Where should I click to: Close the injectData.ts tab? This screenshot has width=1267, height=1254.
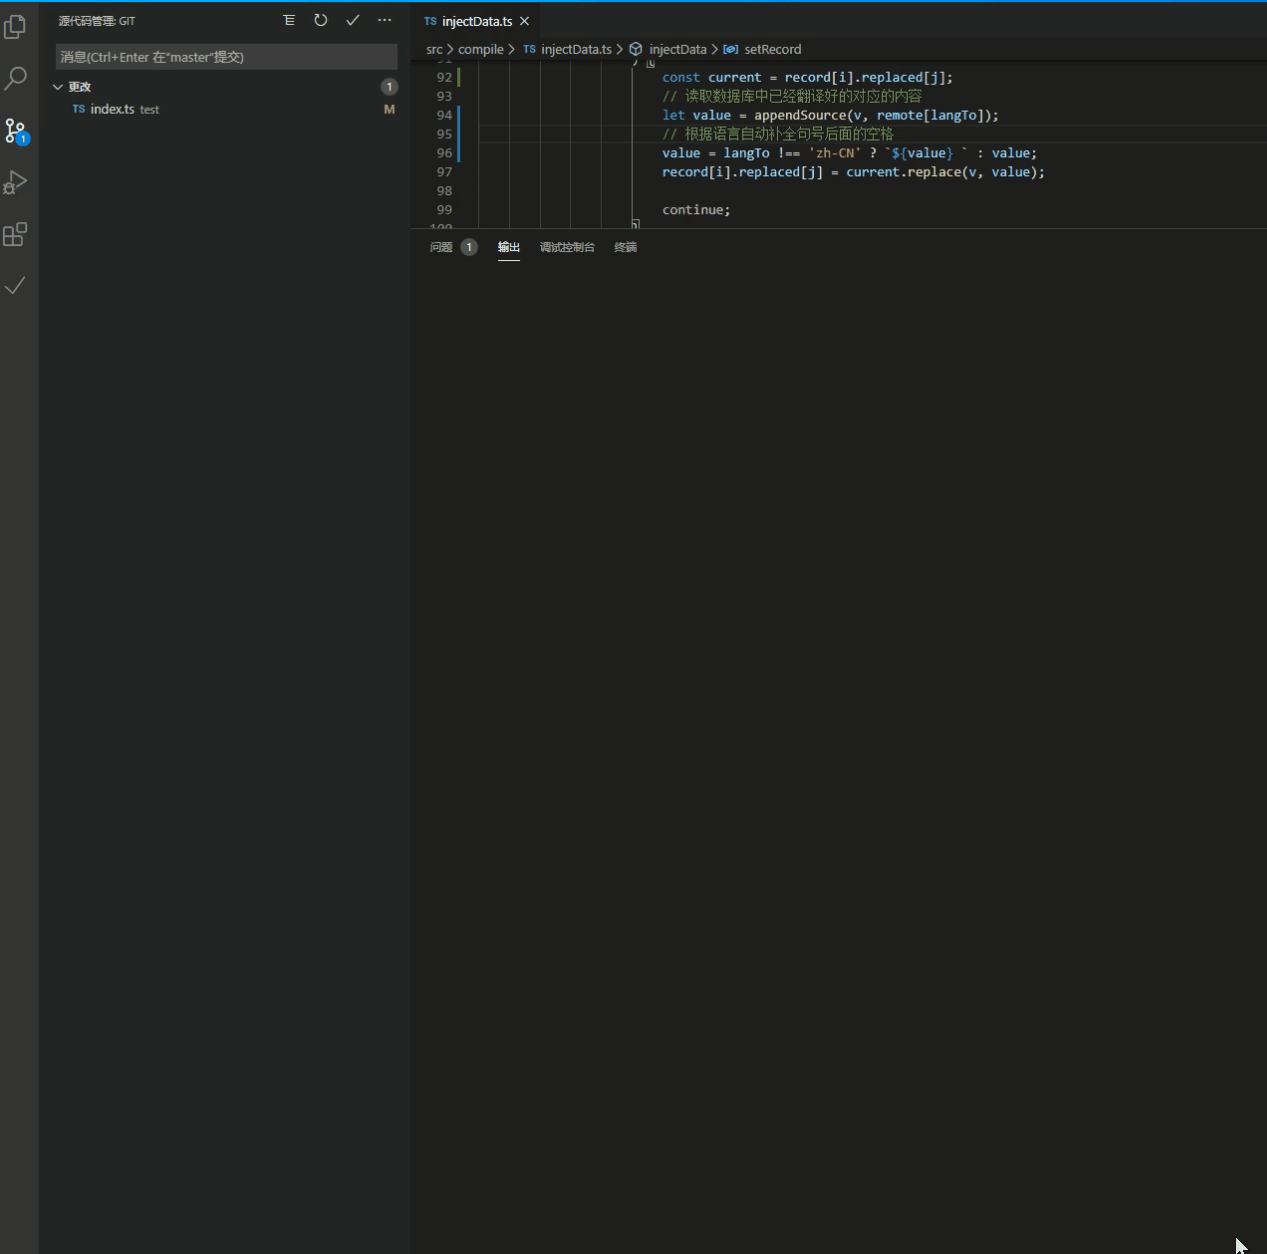pos(524,21)
